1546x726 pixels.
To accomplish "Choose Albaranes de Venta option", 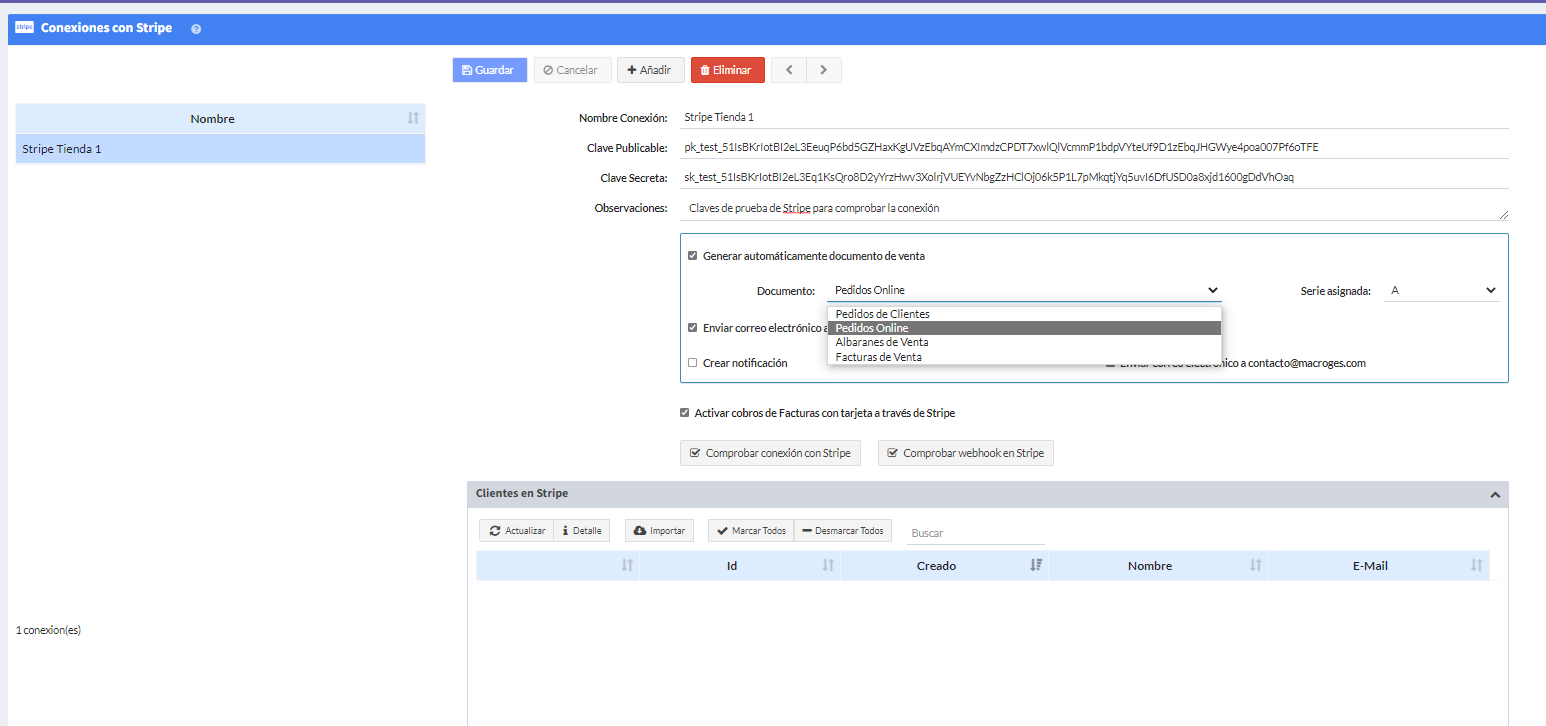I will coord(1024,342).
